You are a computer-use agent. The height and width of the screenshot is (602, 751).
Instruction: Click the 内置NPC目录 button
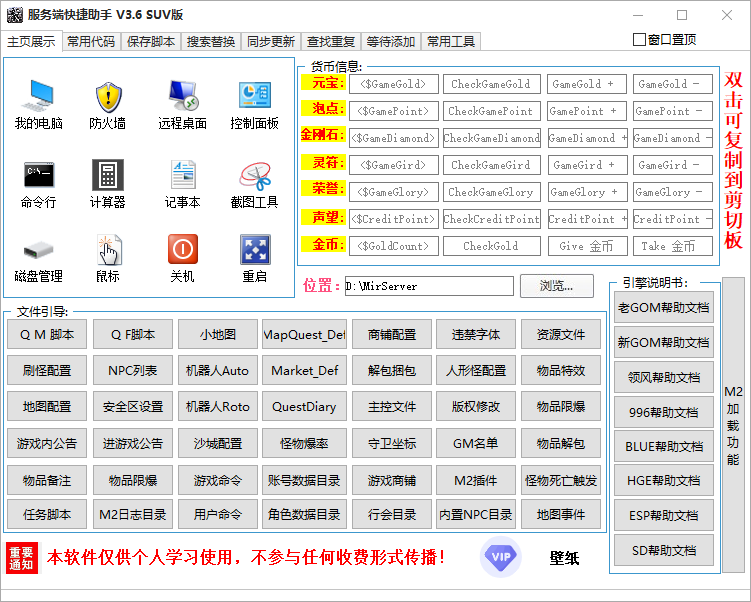(476, 514)
